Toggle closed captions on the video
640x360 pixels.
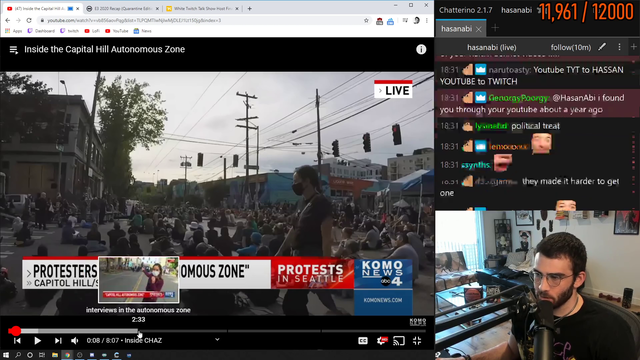point(362,340)
